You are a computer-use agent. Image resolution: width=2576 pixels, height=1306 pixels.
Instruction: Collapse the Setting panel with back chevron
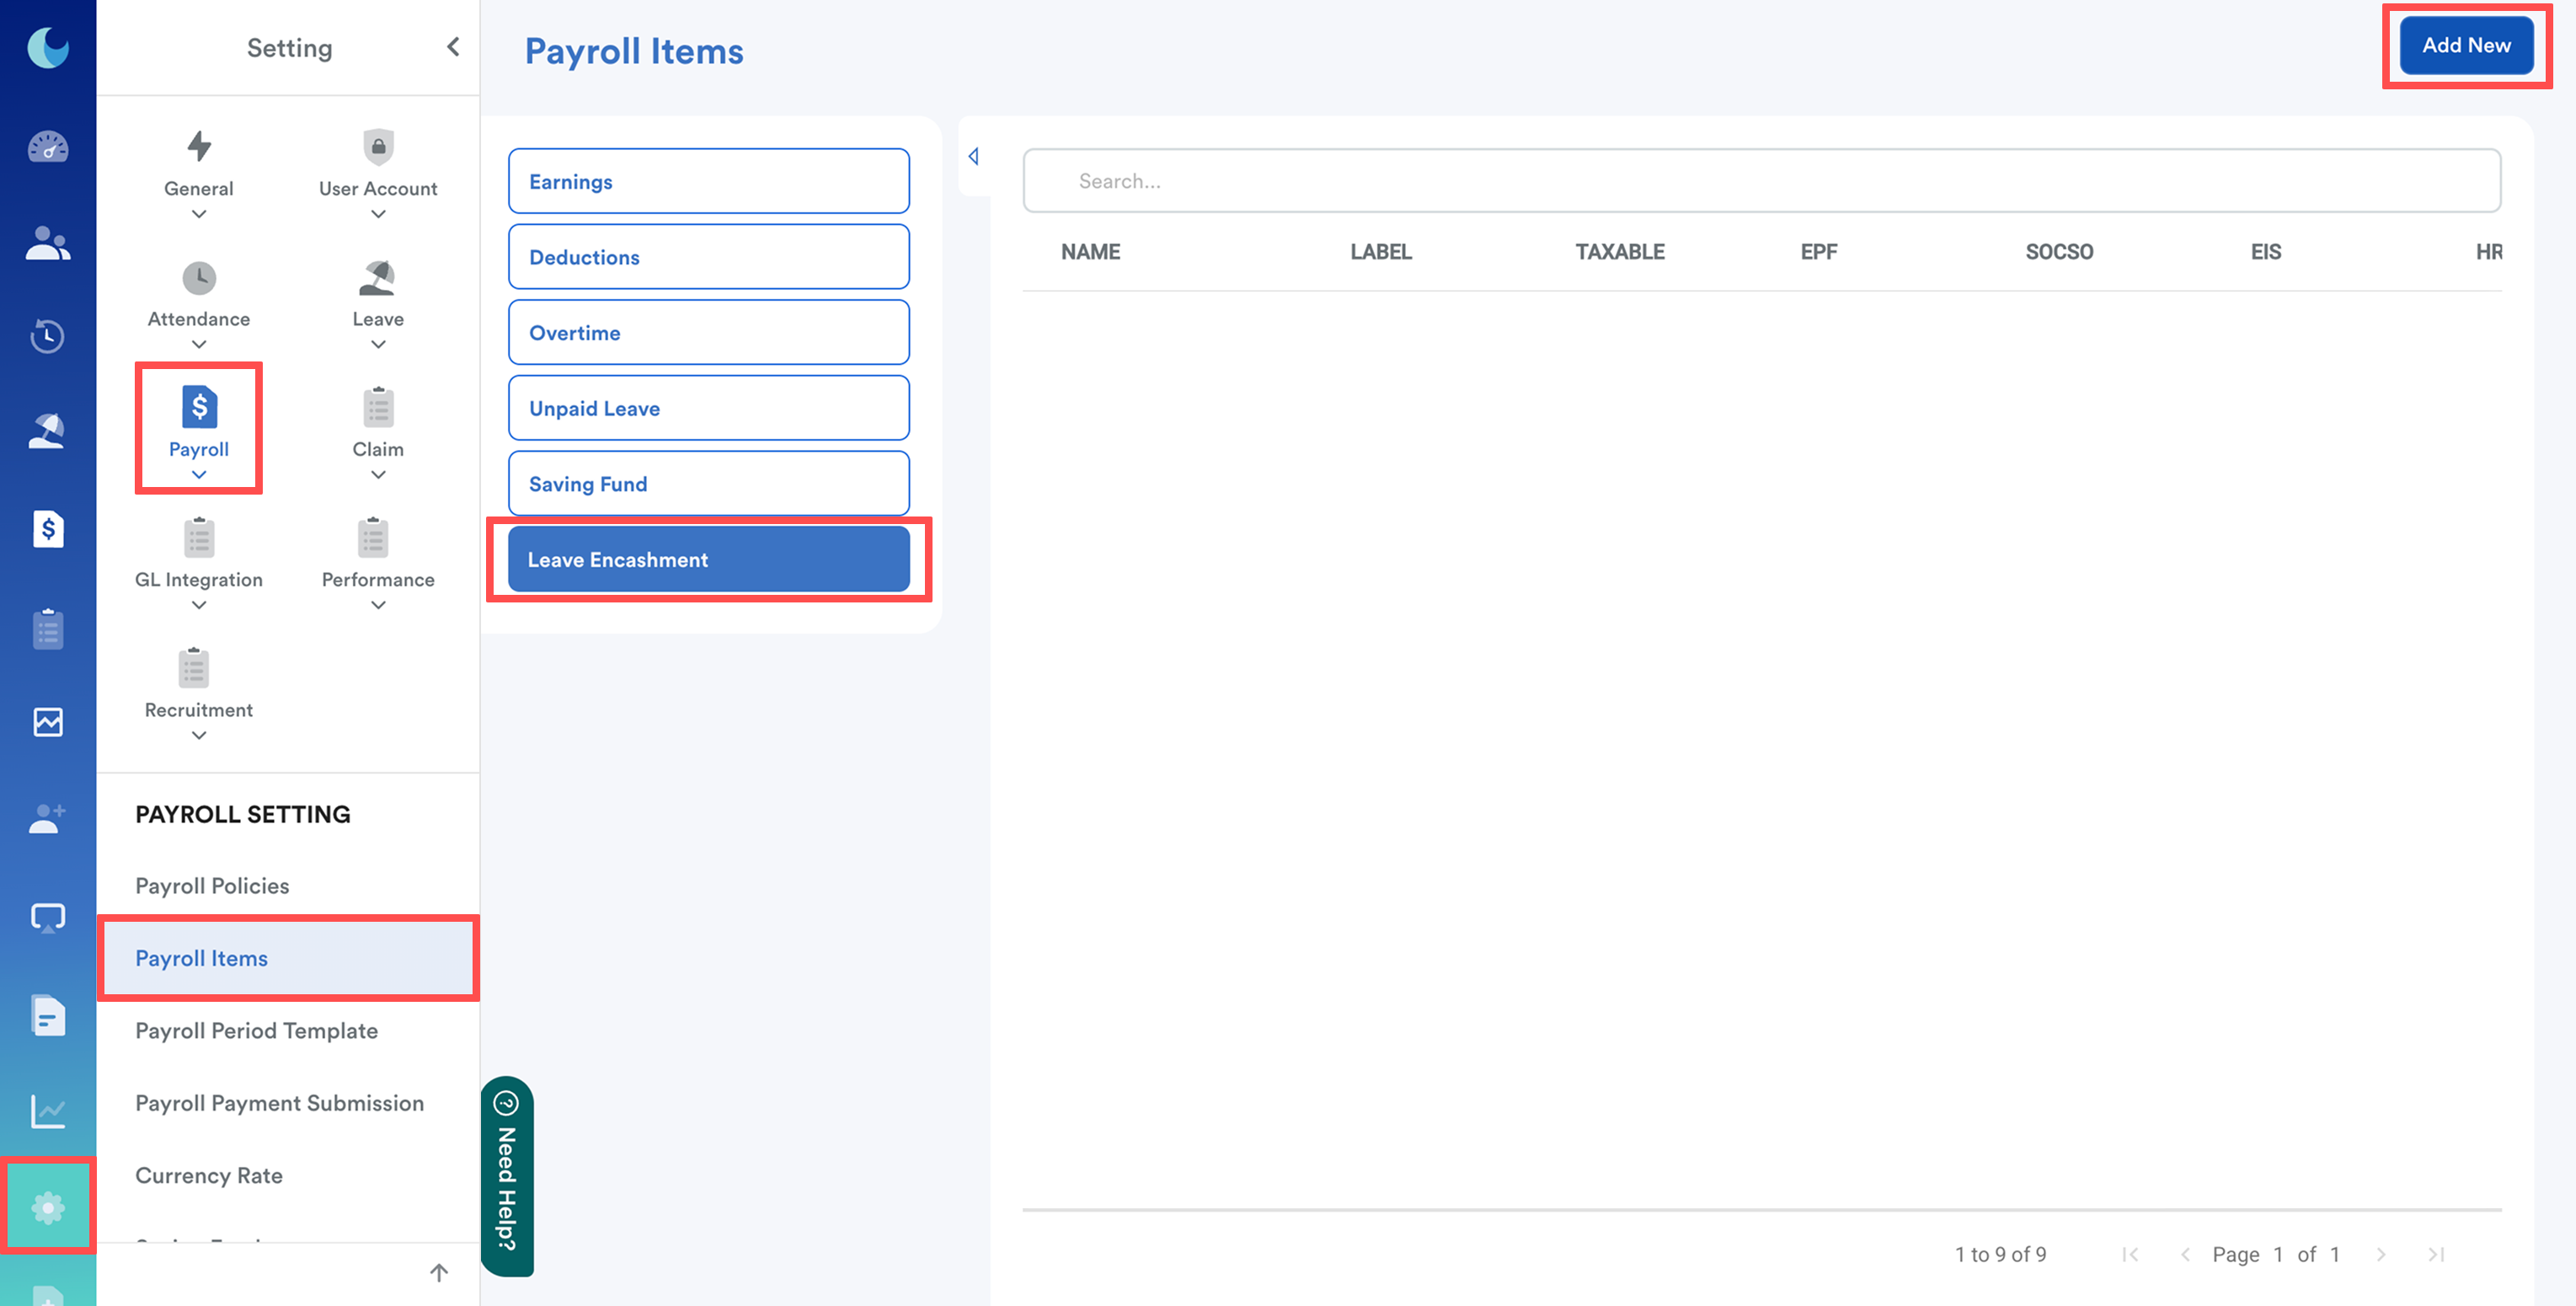(x=453, y=47)
